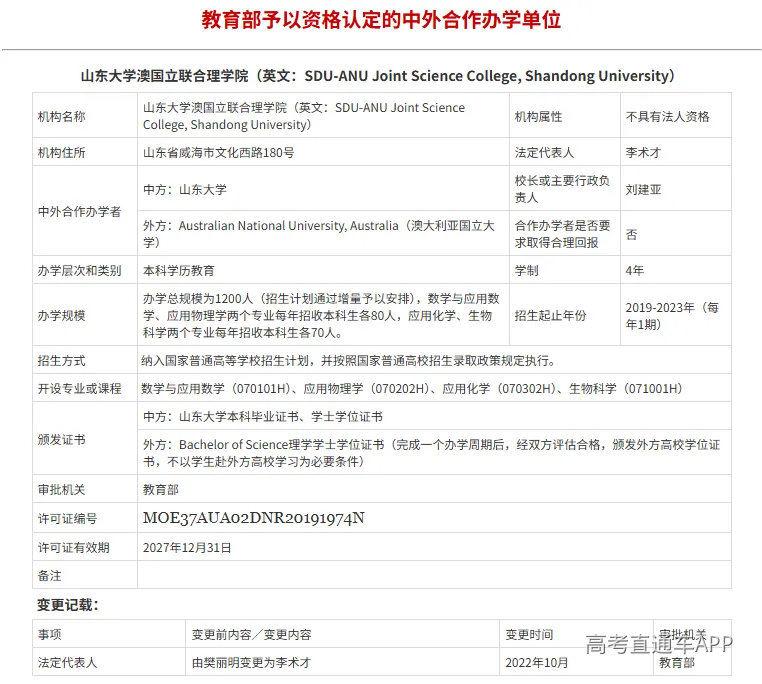Click the bold subtitle heading starting 山东大学澳国立联合理学院
The width and height of the screenshot is (762, 684).
378,76
